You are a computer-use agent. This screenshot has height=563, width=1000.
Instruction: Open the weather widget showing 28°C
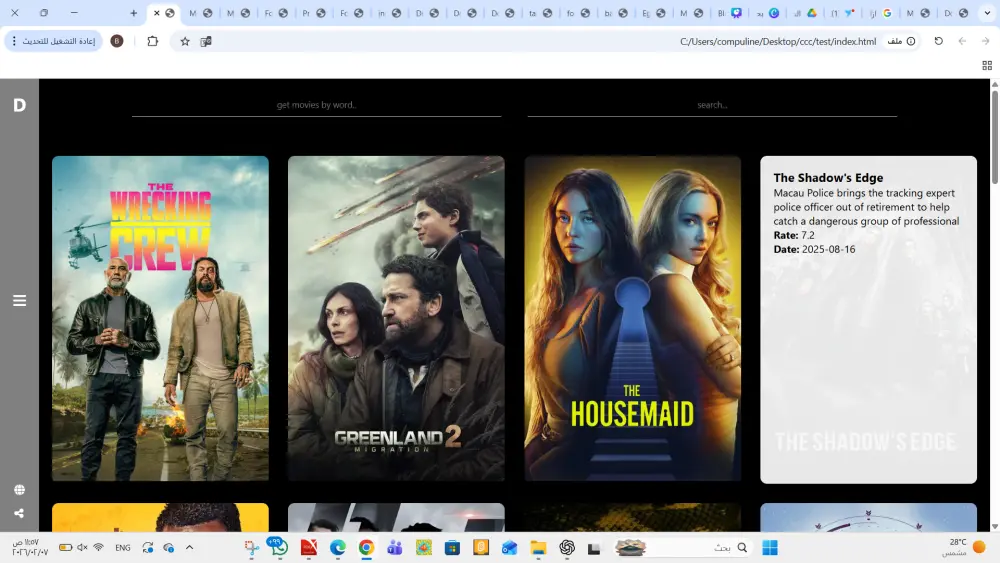pos(965,547)
